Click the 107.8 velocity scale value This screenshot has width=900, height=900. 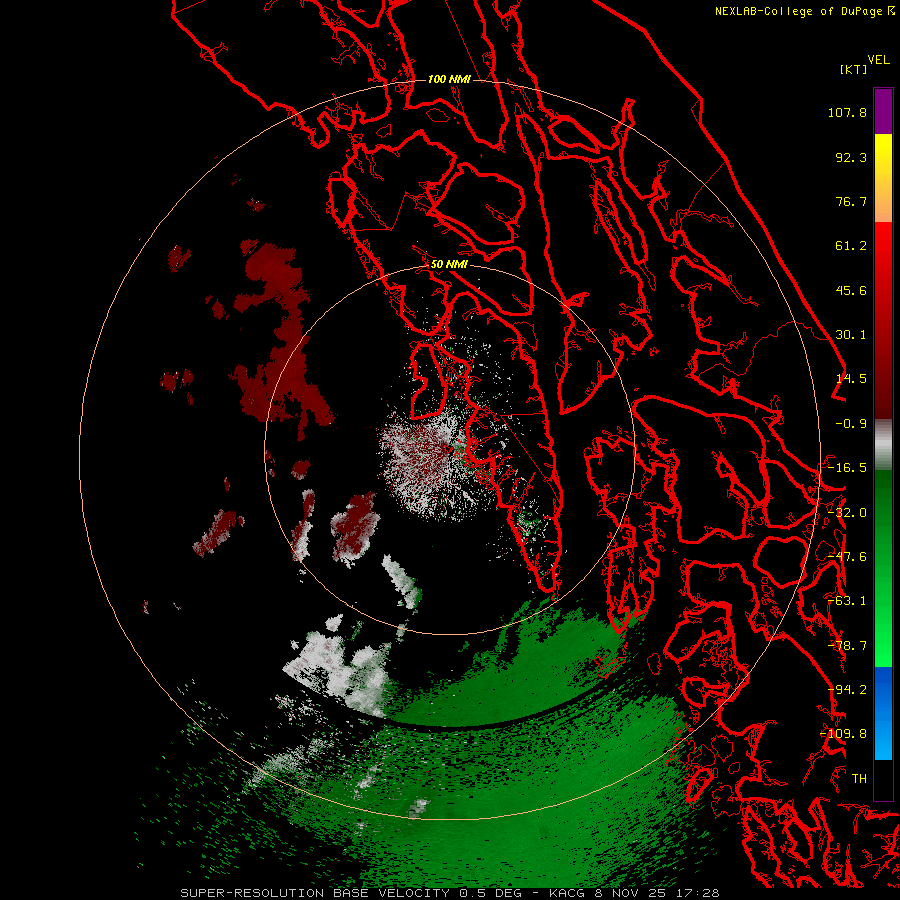[847, 112]
